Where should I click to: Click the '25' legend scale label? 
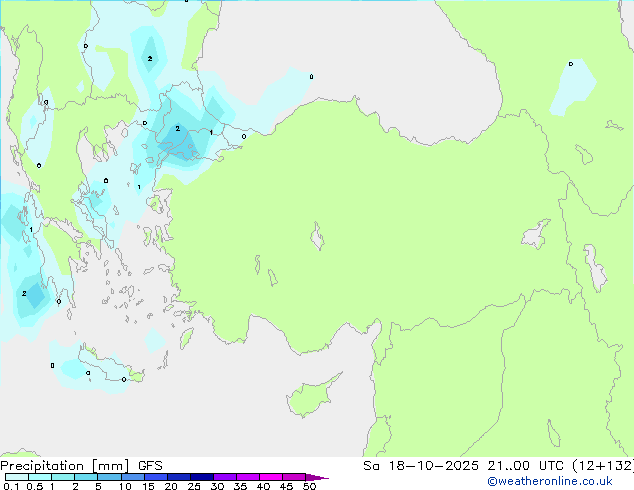click(194, 486)
